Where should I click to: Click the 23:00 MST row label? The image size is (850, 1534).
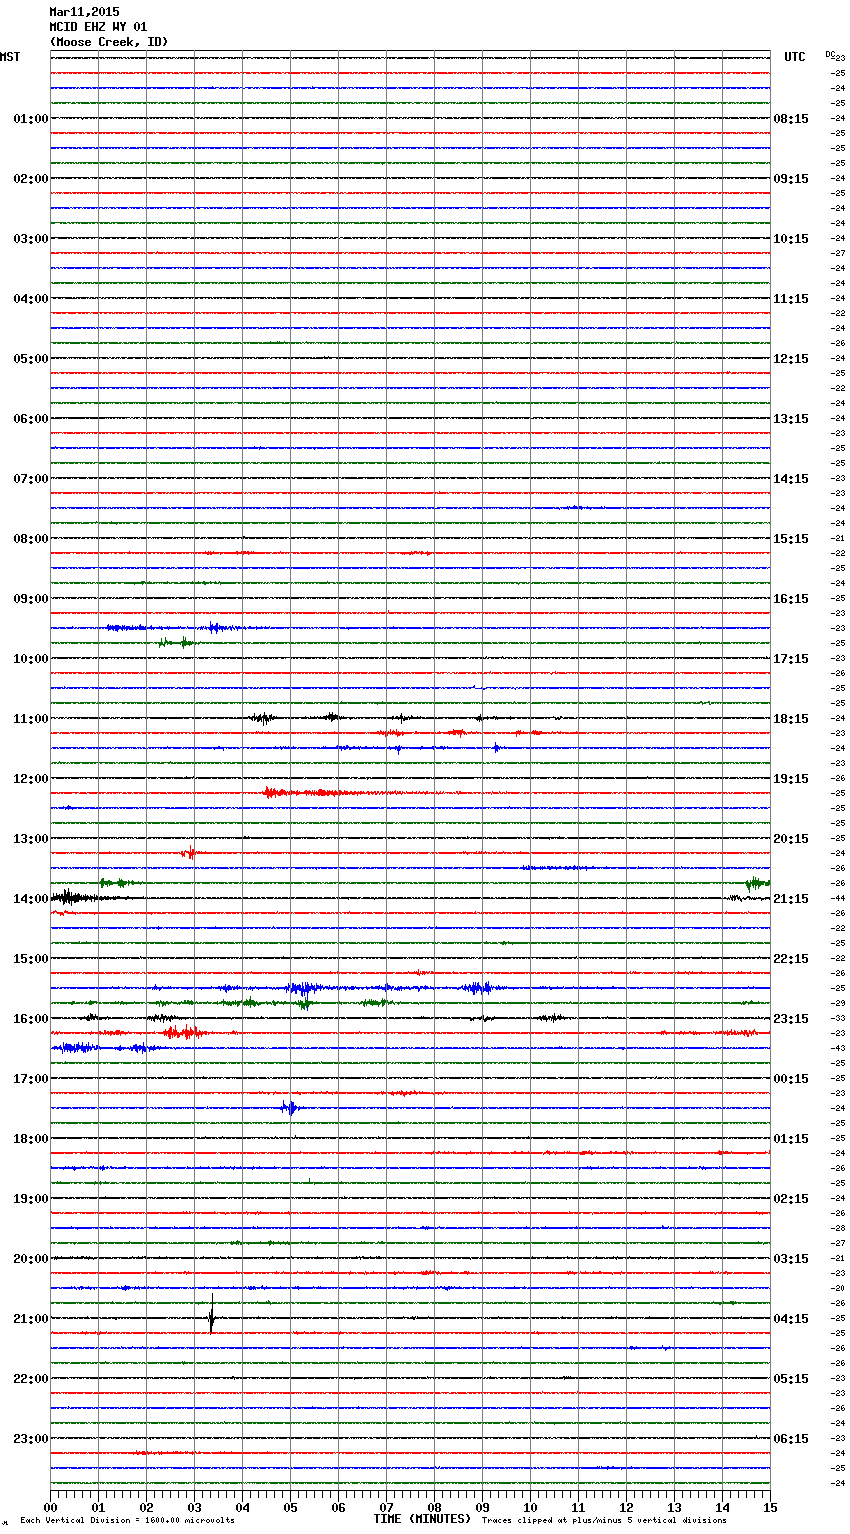[x=31, y=1439]
